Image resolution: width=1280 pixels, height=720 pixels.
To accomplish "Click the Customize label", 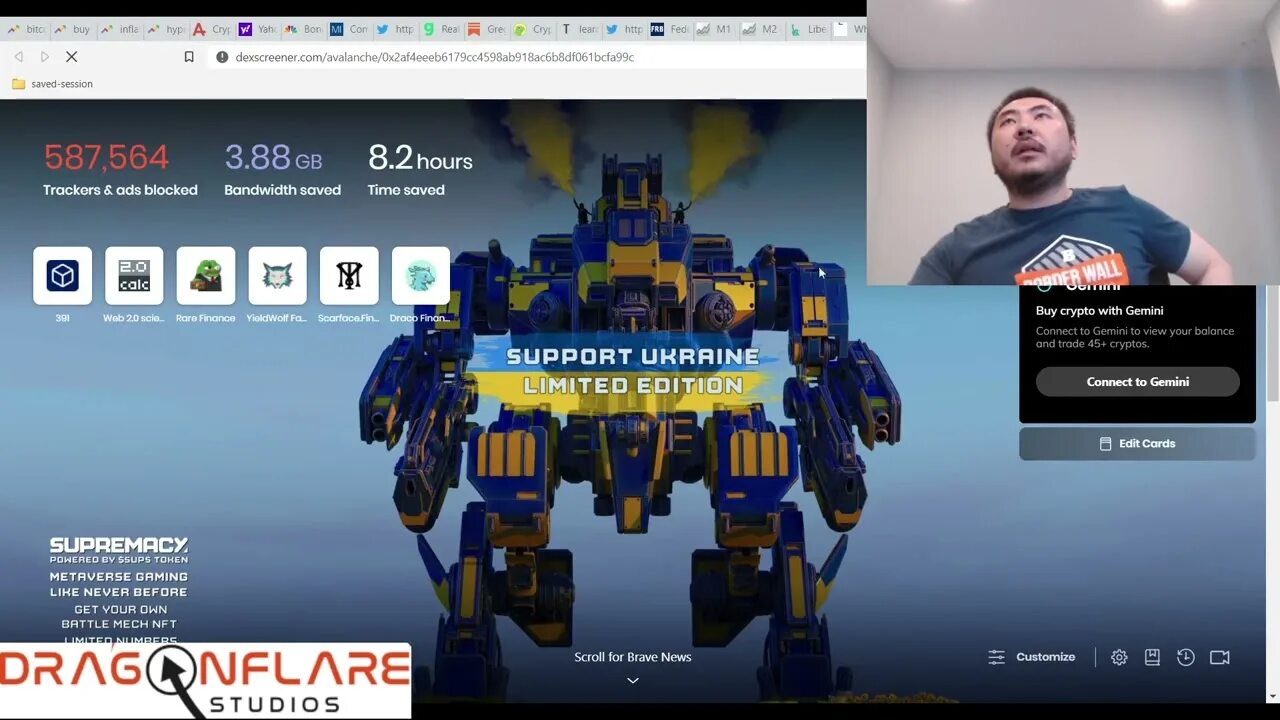I will 1046,657.
